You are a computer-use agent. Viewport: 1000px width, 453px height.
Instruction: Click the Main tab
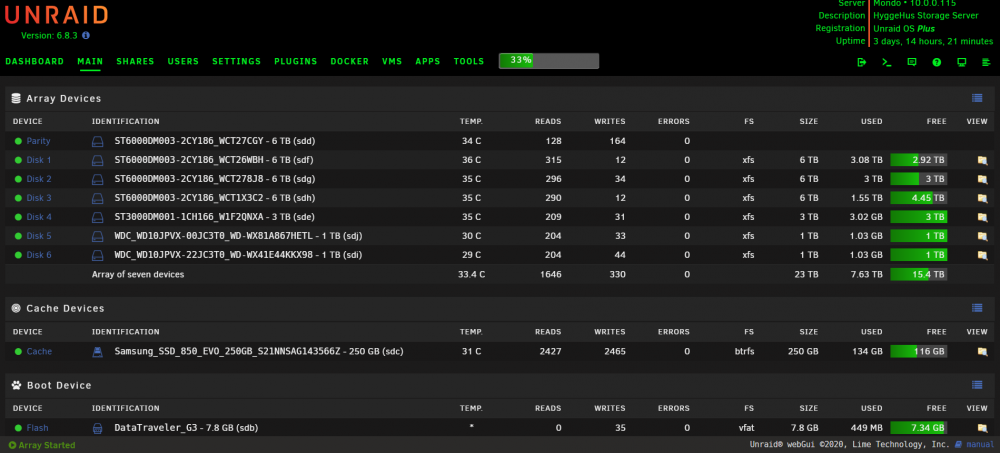pyautogui.click(x=90, y=62)
